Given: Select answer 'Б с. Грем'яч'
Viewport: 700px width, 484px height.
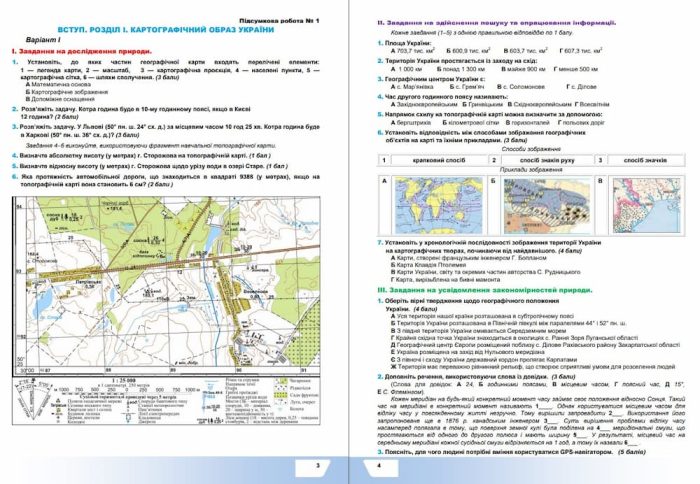Looking at the screenshot, I should click(466, 87).
